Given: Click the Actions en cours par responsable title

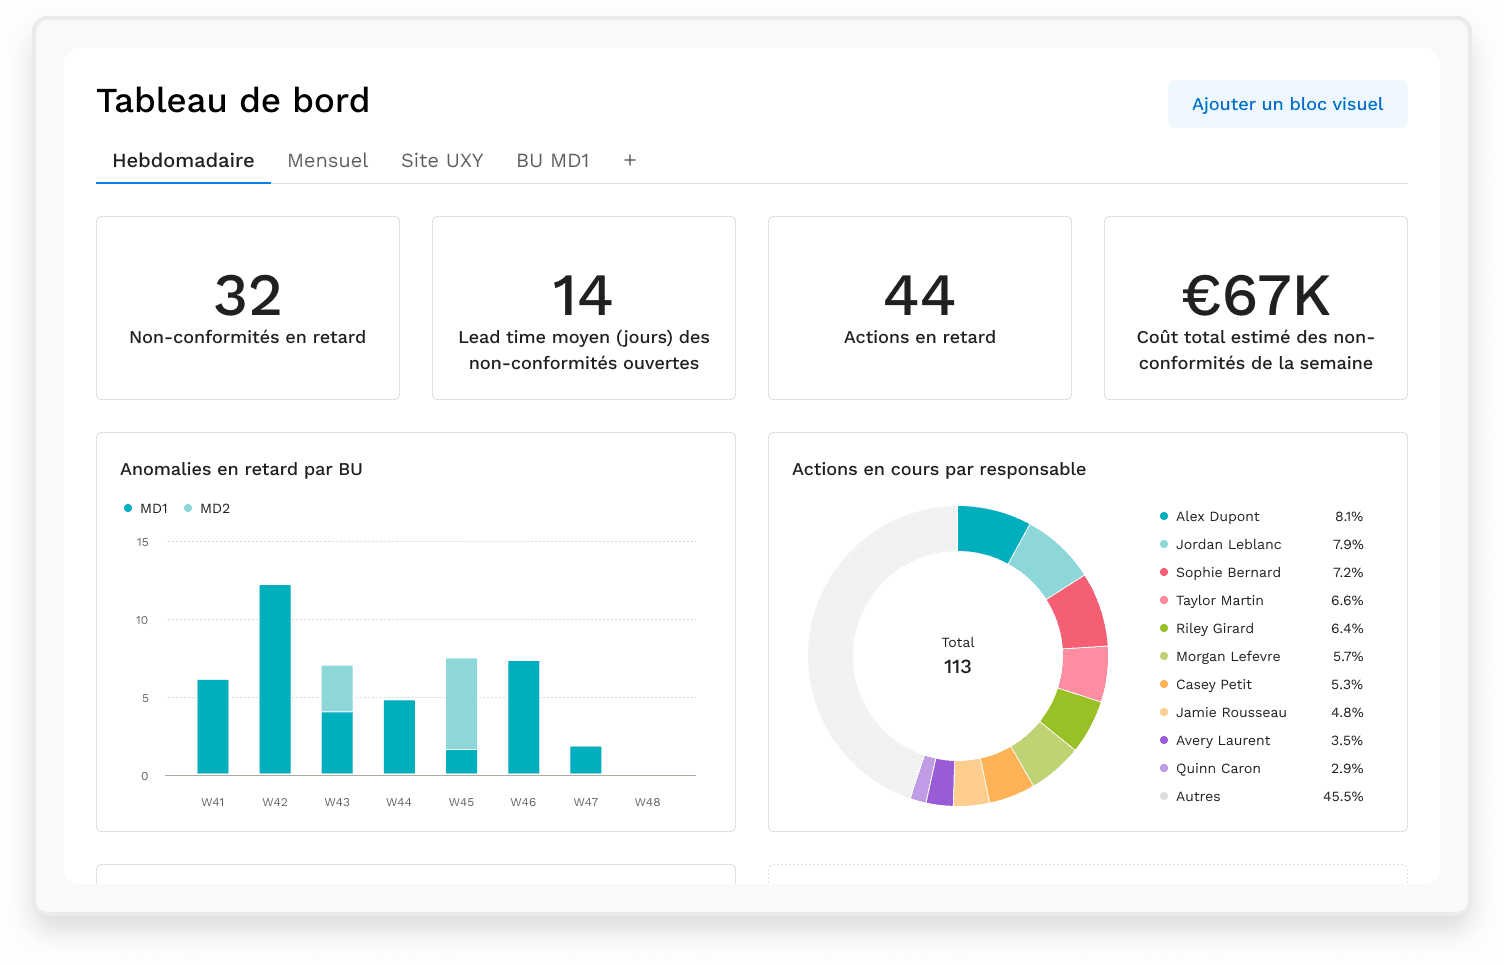Looking at the screenshot, I should coord(939,469).
